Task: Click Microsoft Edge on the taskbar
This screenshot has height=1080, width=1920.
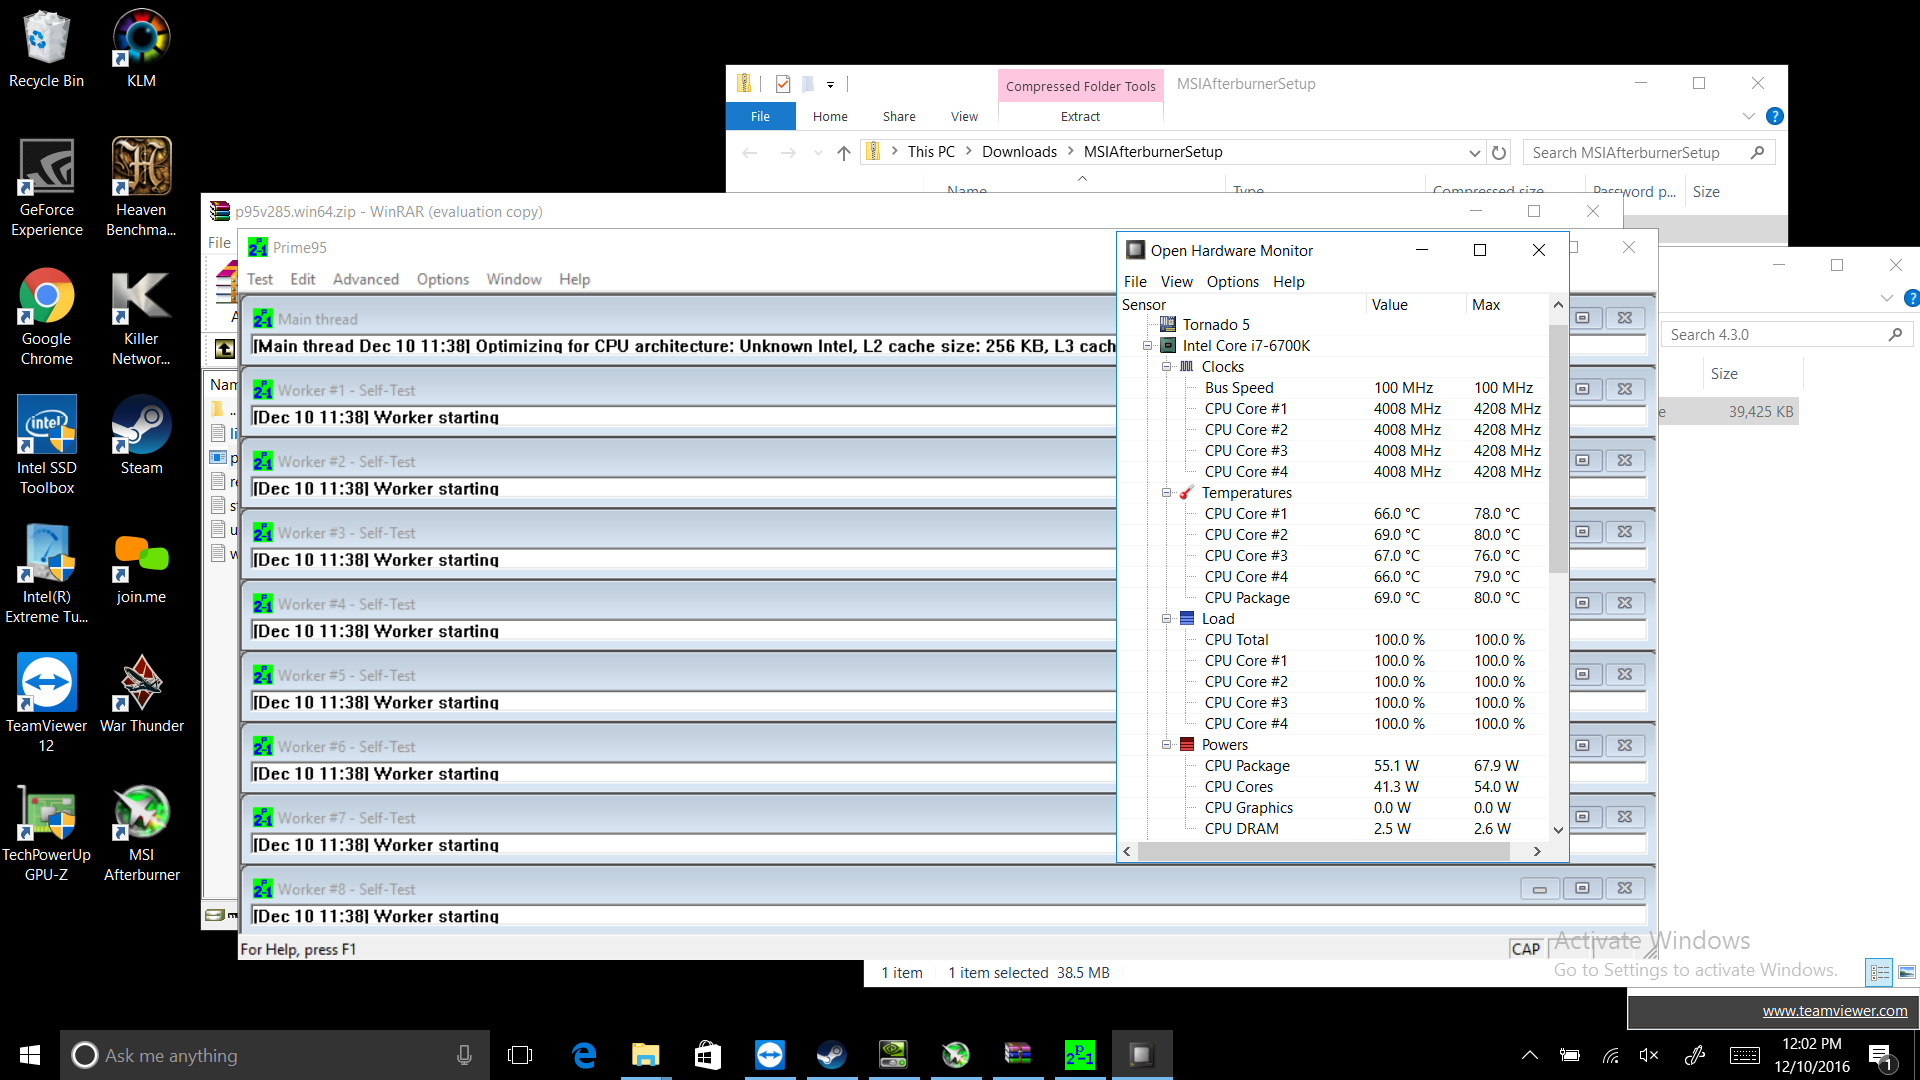Action: [584, 1055]
